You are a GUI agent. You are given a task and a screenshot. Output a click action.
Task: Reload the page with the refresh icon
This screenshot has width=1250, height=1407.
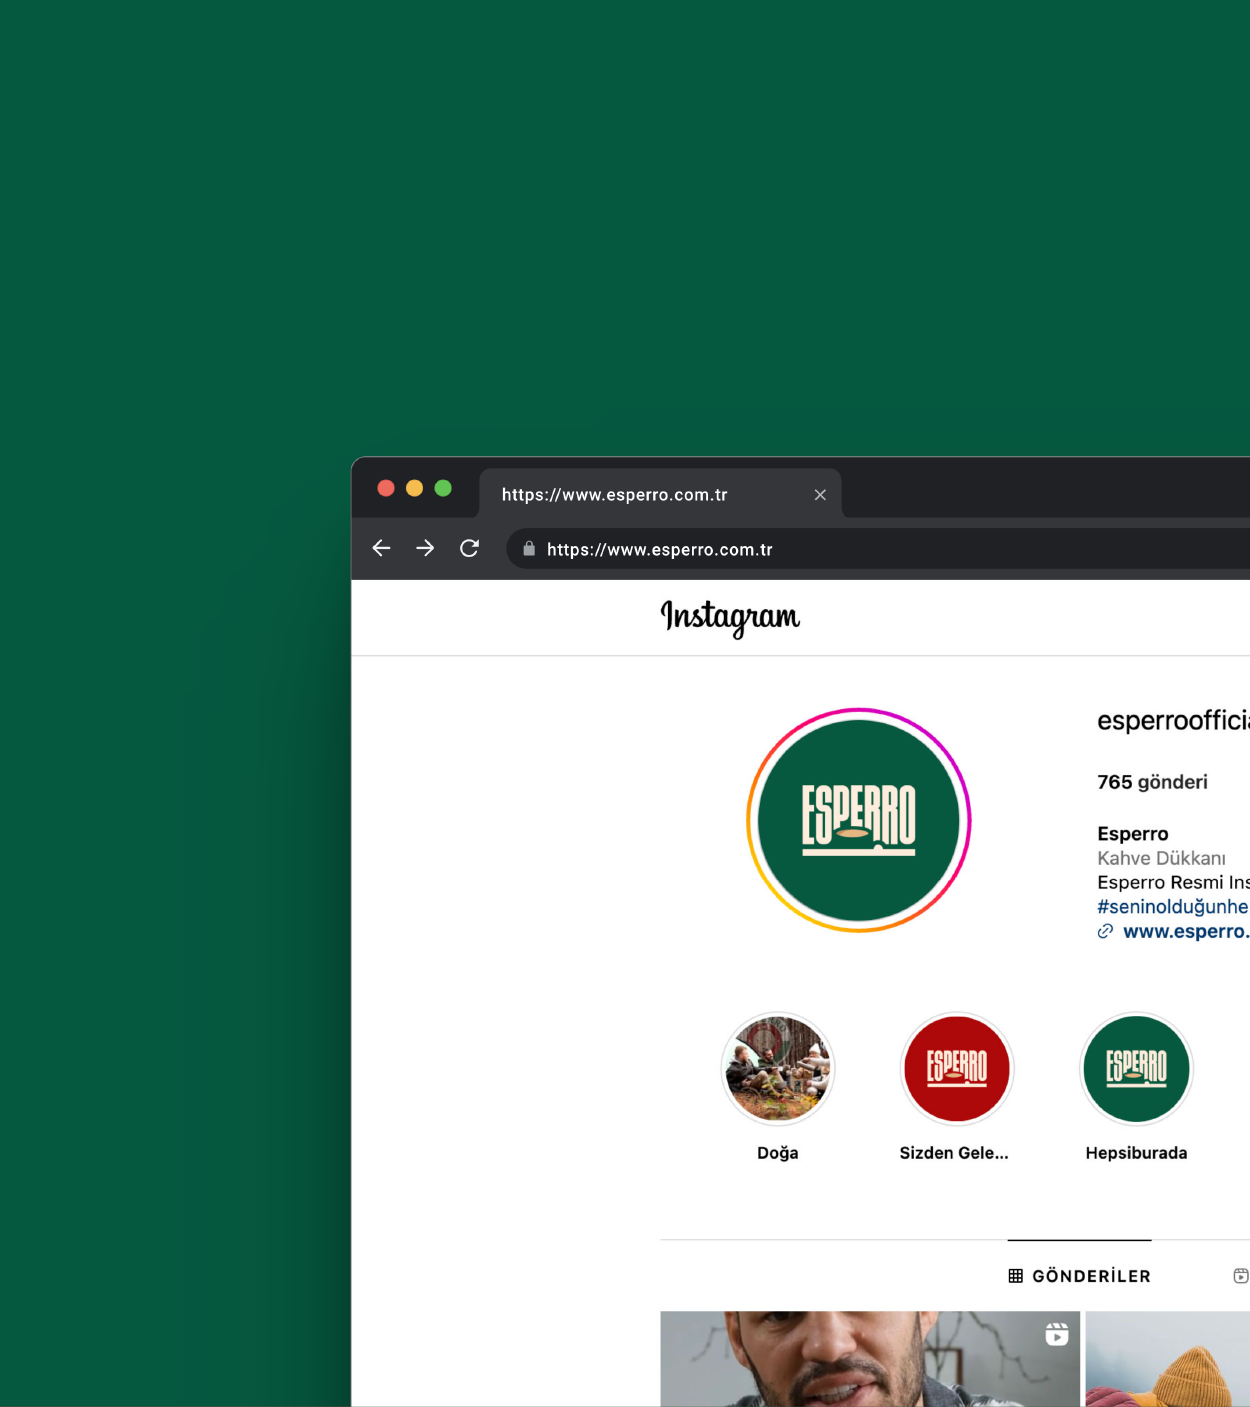coord(469,548)
